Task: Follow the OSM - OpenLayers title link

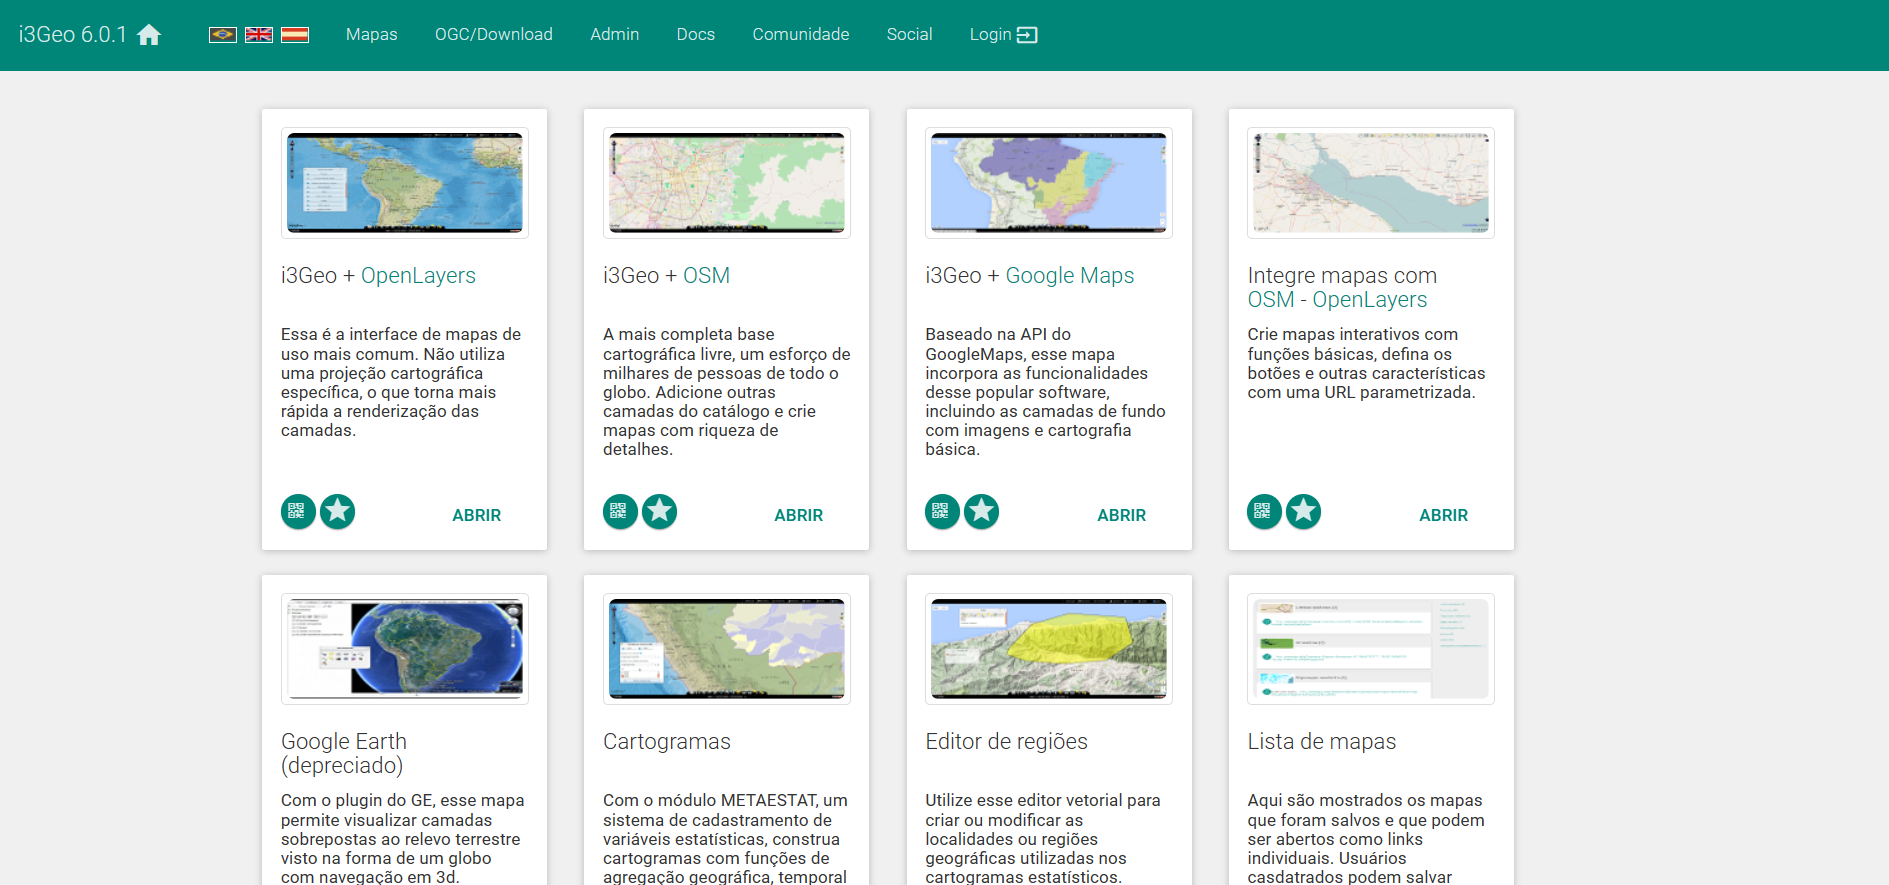Action: [1337, 300]
